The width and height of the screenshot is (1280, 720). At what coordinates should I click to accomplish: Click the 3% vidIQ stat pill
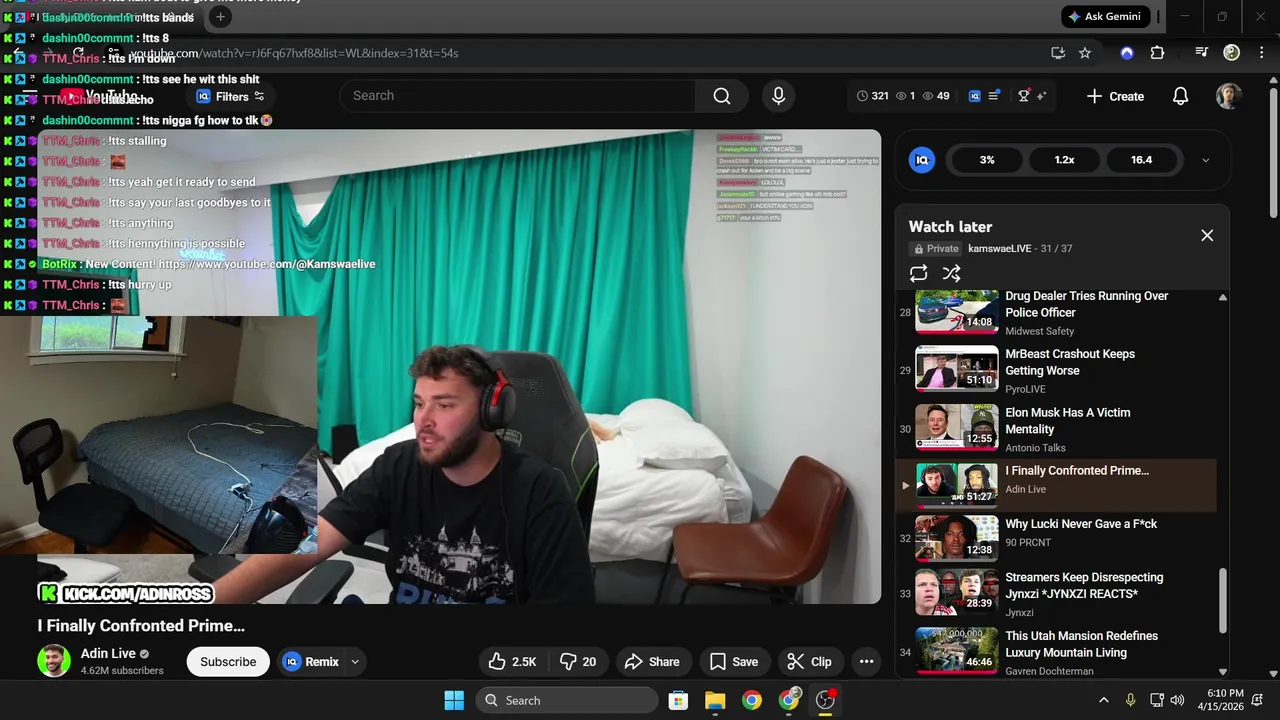click(x=987, y=160)
